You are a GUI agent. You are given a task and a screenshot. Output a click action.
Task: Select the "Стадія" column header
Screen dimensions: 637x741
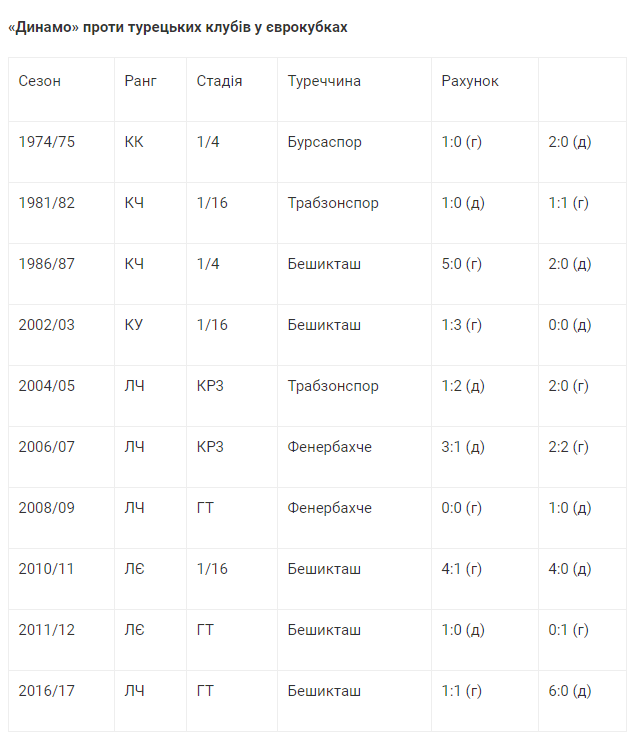click(220, 81)
